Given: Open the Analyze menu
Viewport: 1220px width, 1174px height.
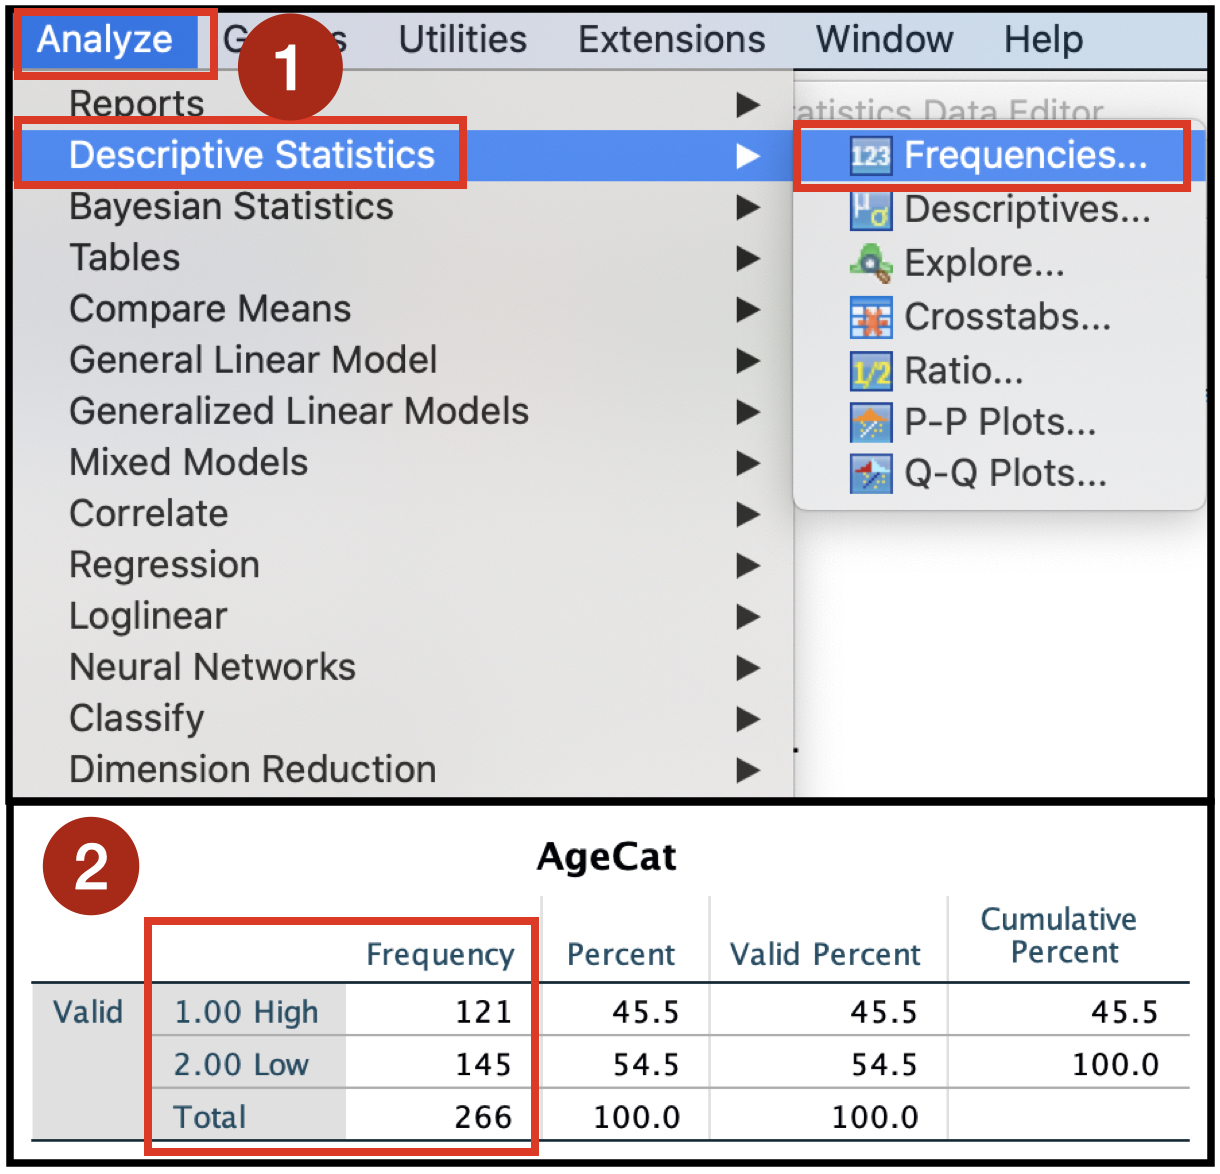Looking at the screenshot, I should (x=110, y=38).
